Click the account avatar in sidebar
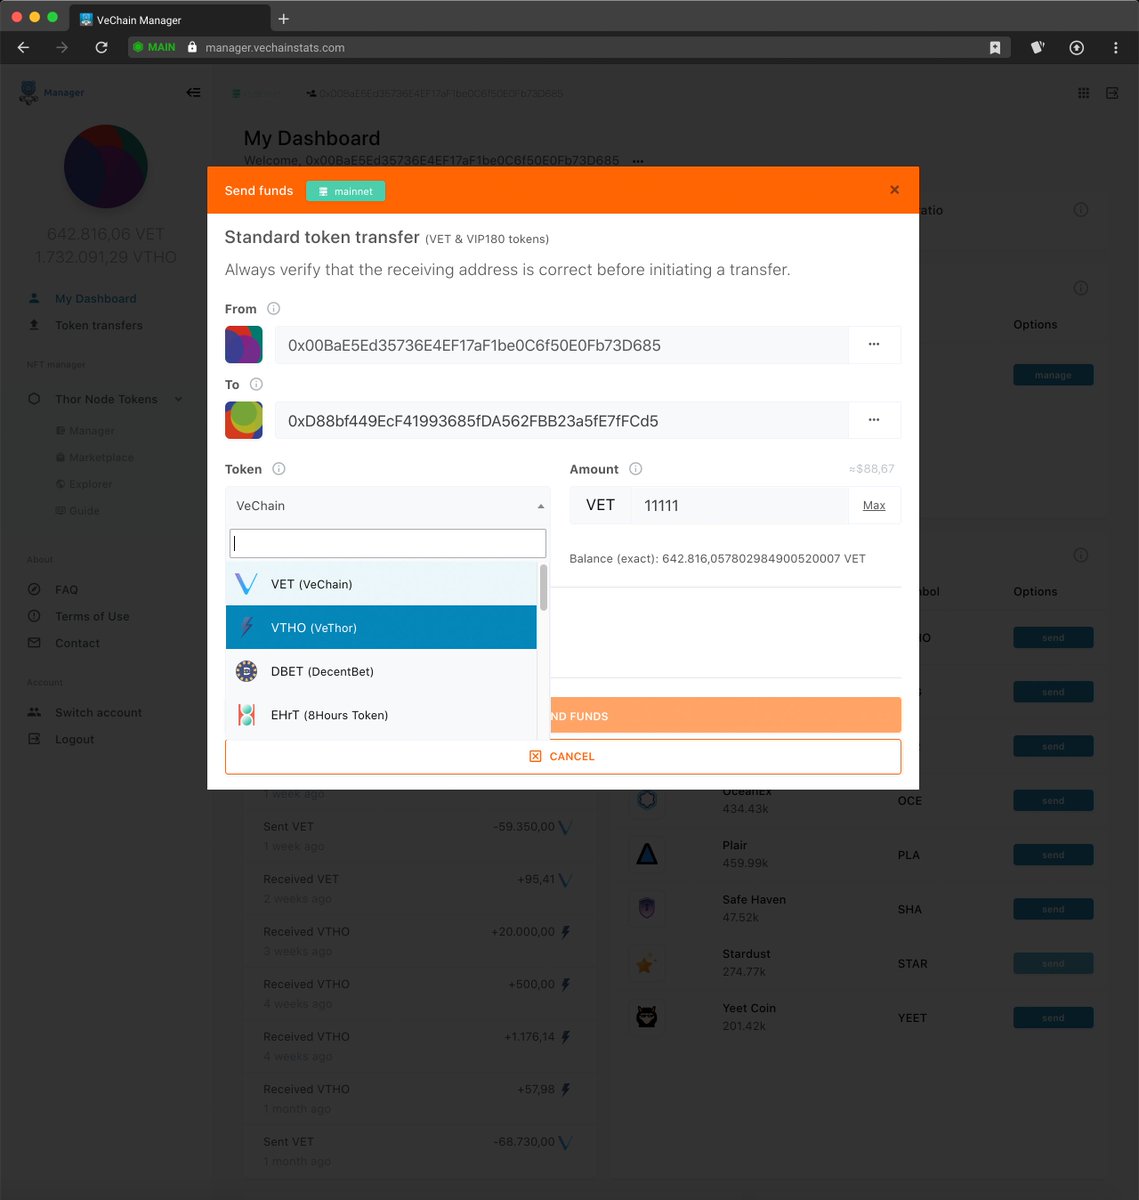The image size is (1139, 1200). [106, 166]
